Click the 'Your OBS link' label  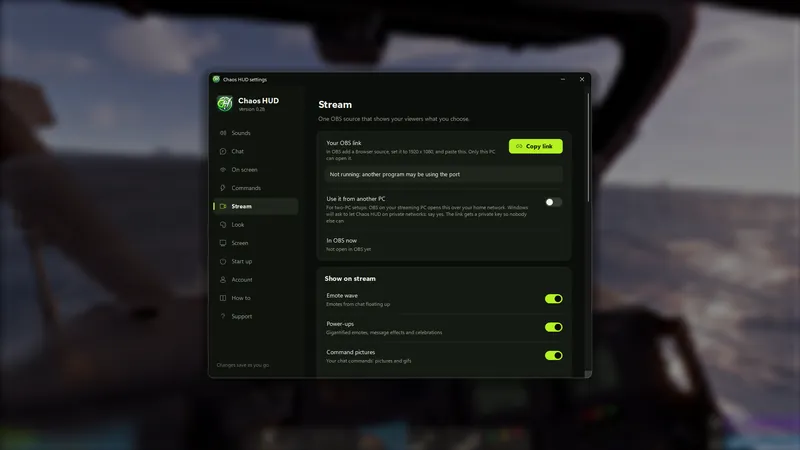[344, 143]
